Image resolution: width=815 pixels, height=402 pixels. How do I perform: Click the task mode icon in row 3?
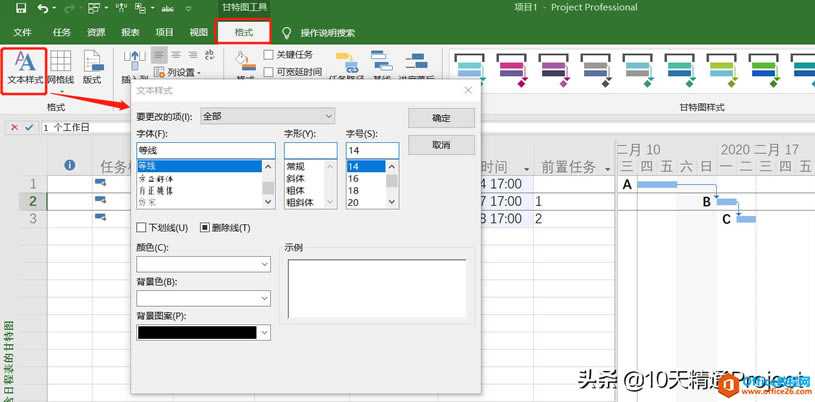pos(100,217)
